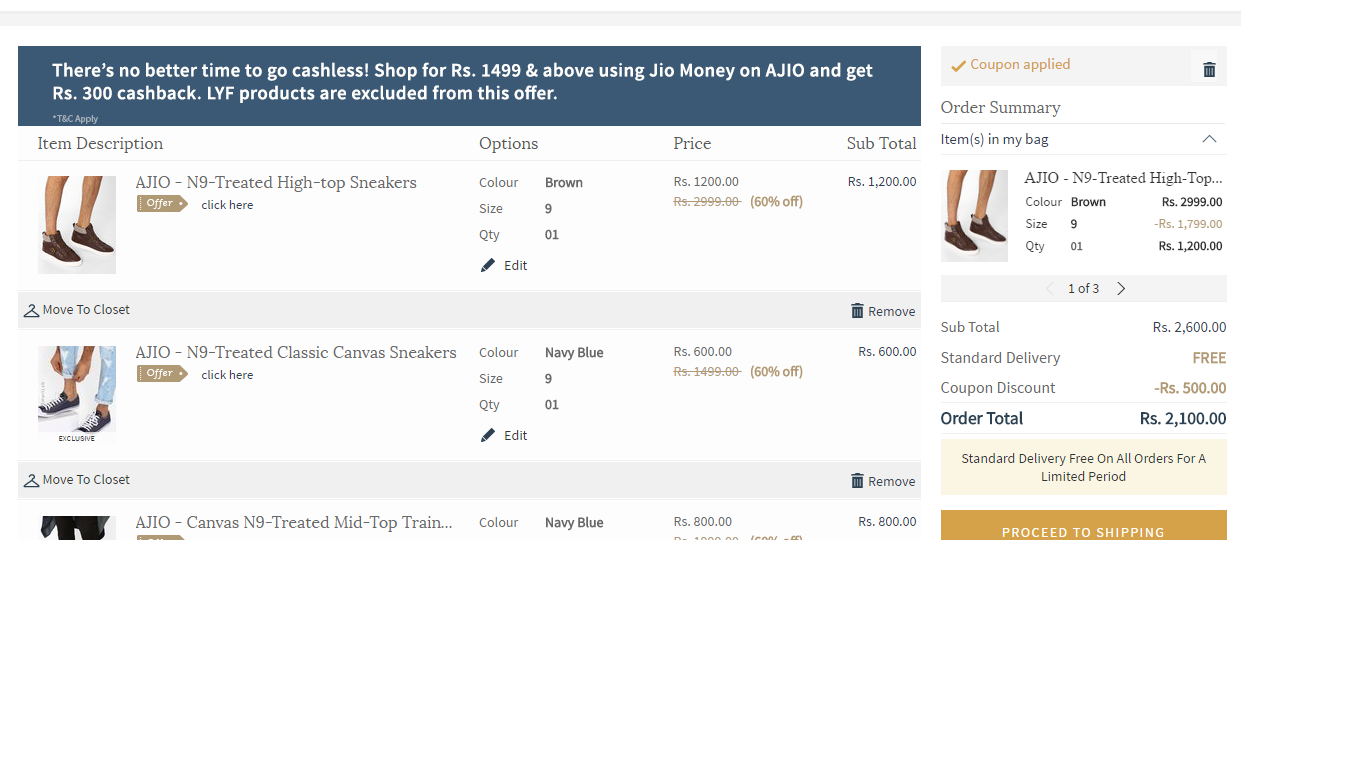
Task: Remove the High-top Sneakers from bag
Action: (x=883, y=311)
